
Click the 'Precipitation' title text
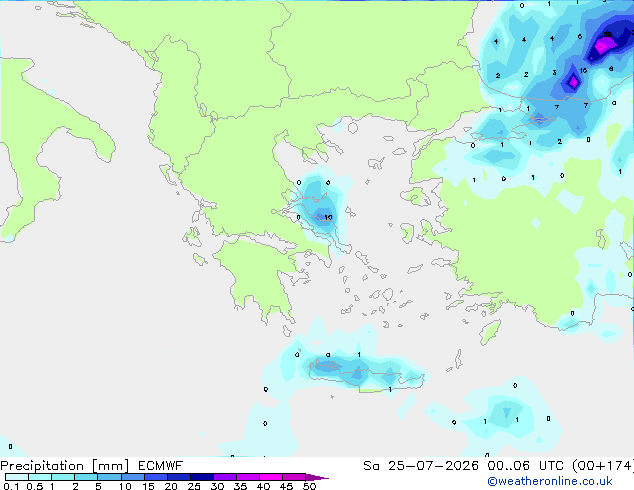click(42, 466)
